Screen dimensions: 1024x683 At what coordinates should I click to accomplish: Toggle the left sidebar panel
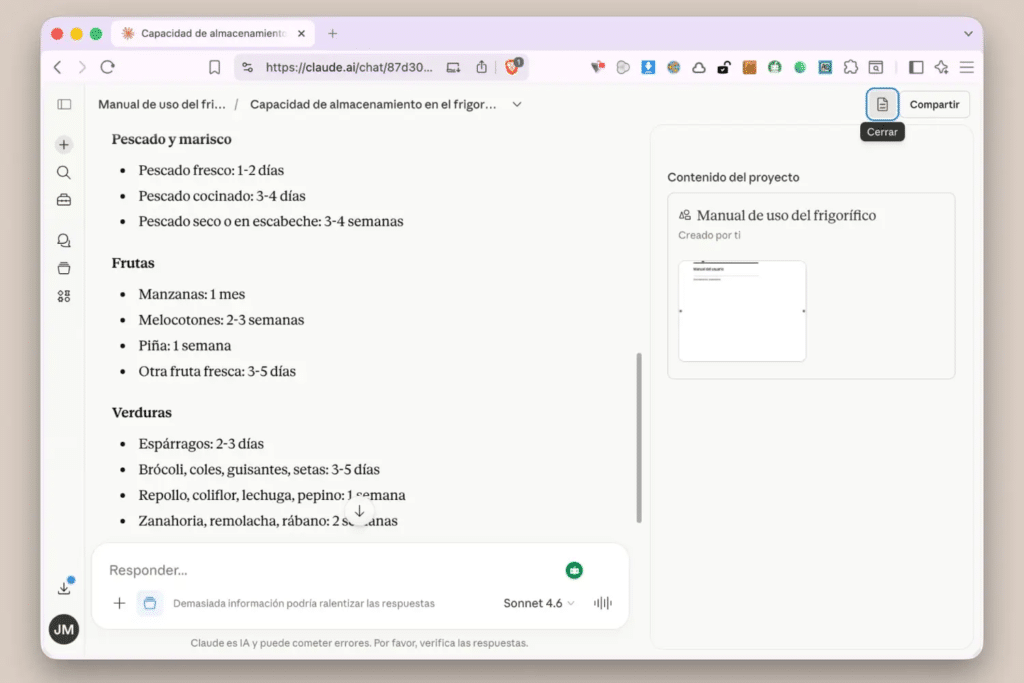(64, 104)
